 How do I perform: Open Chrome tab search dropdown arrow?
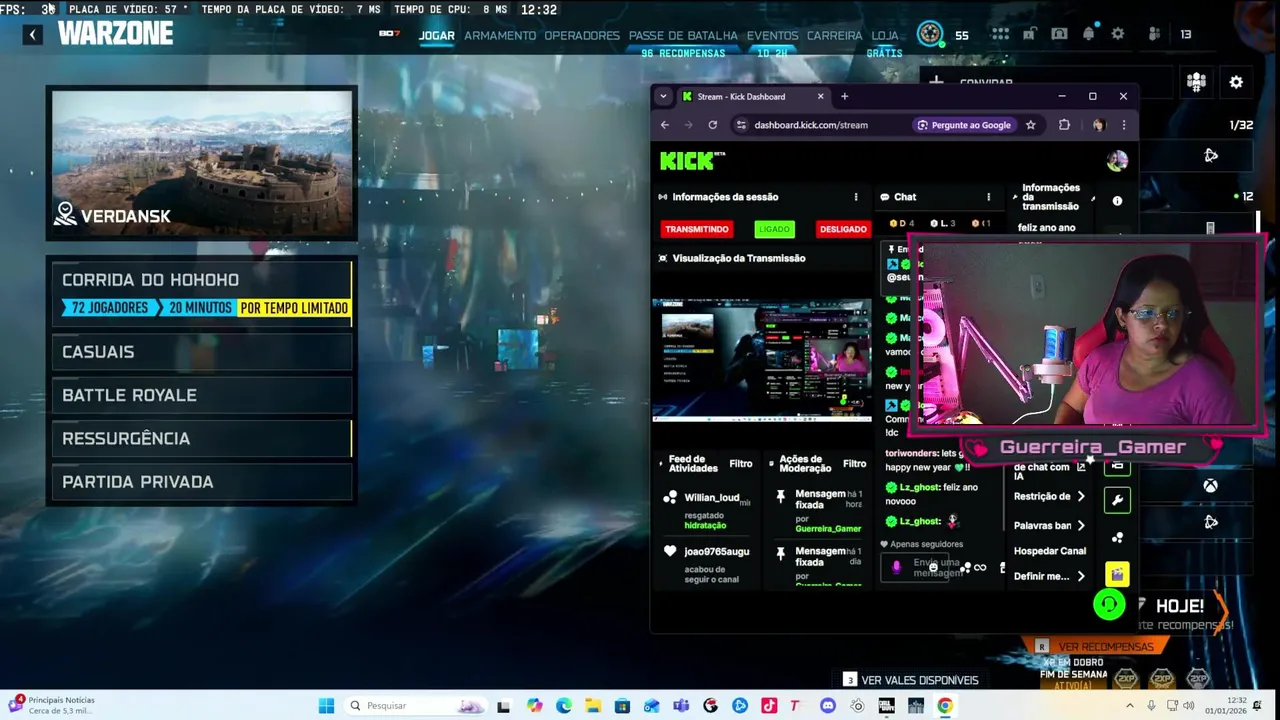662,96
